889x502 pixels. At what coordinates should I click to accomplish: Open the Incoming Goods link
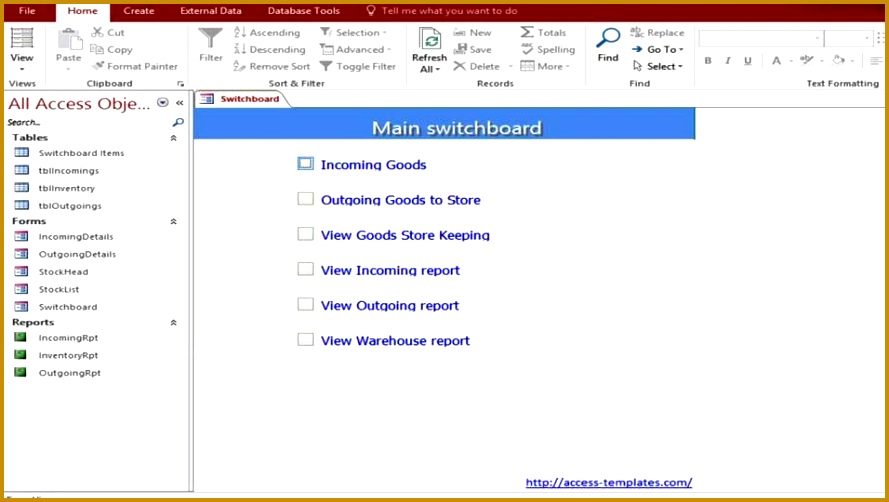(x=373, y=165)
